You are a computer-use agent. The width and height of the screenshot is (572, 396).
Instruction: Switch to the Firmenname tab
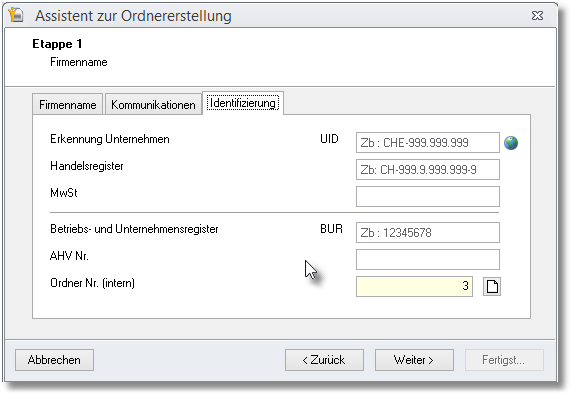point(67,105)
